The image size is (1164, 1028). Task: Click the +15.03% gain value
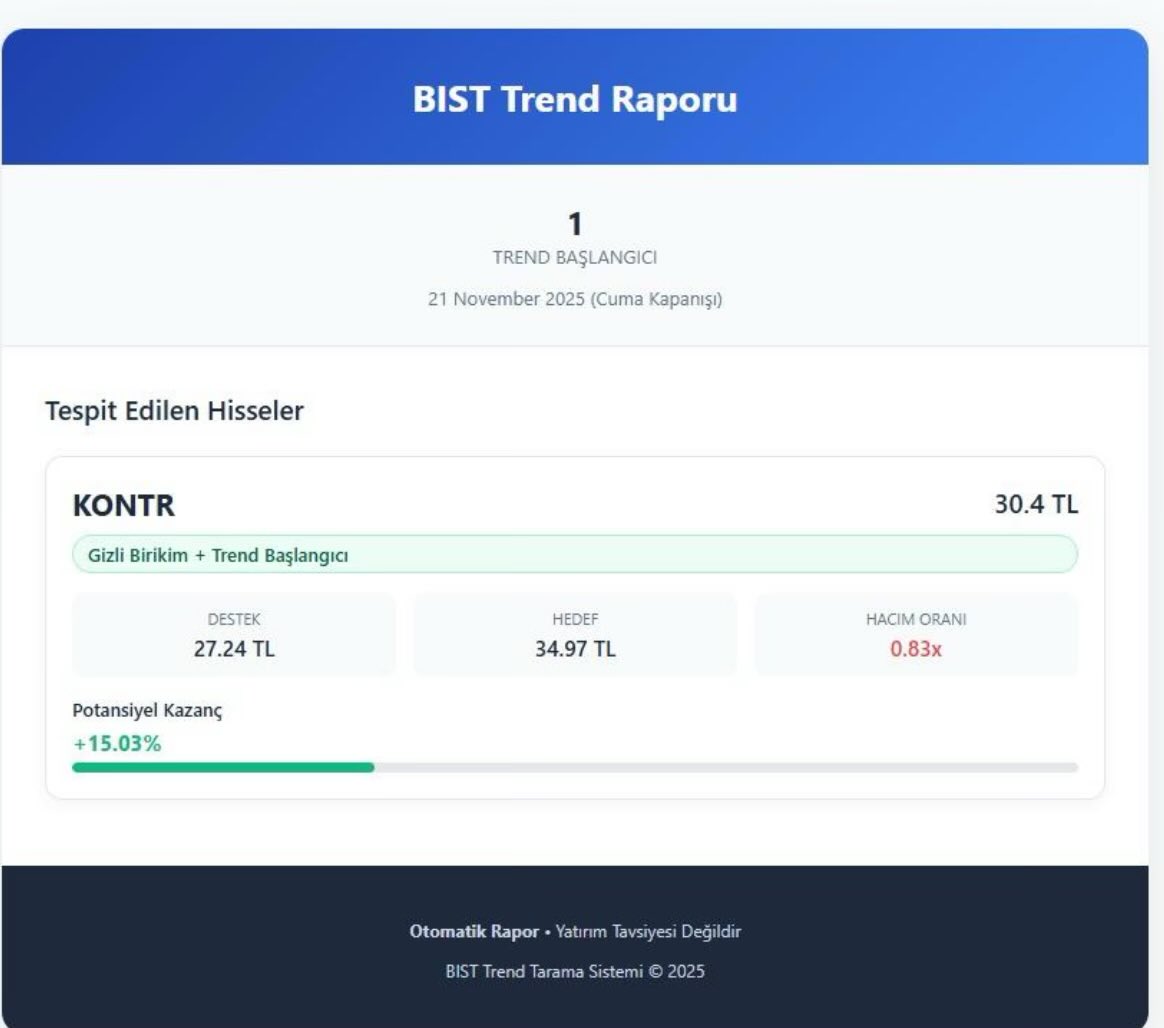click(117, 743)
